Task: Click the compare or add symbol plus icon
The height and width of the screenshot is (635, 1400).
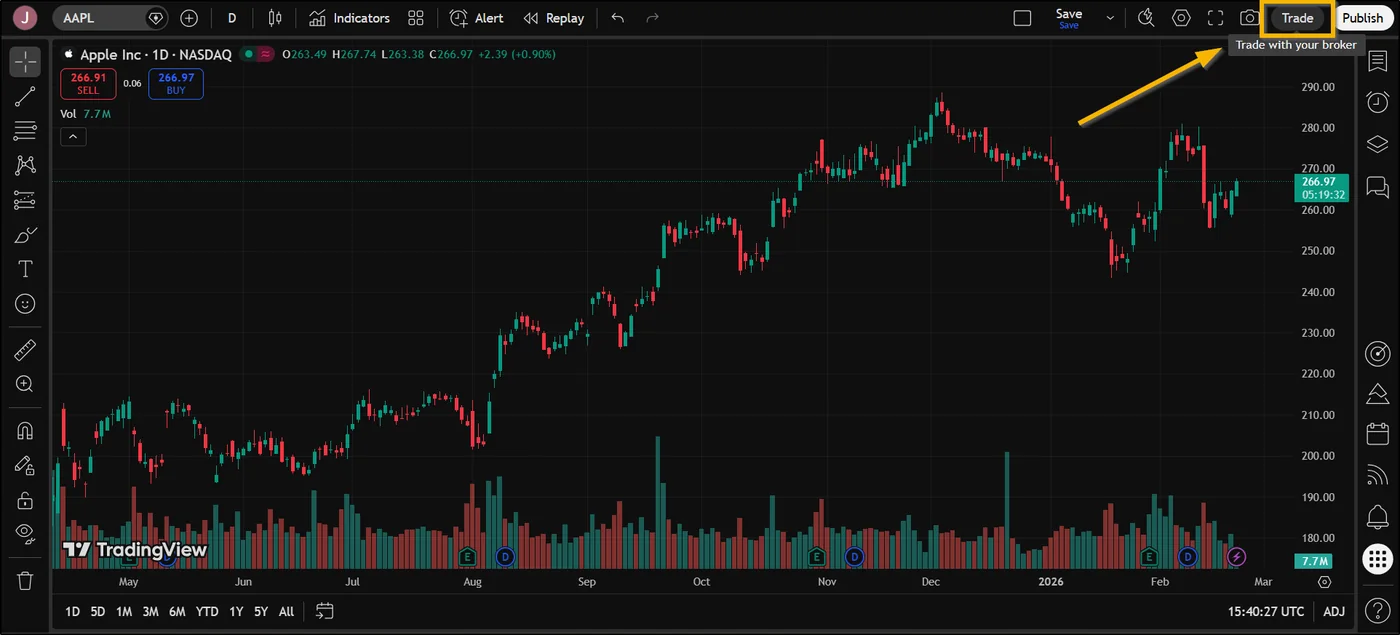Action: tap(189, 18)
